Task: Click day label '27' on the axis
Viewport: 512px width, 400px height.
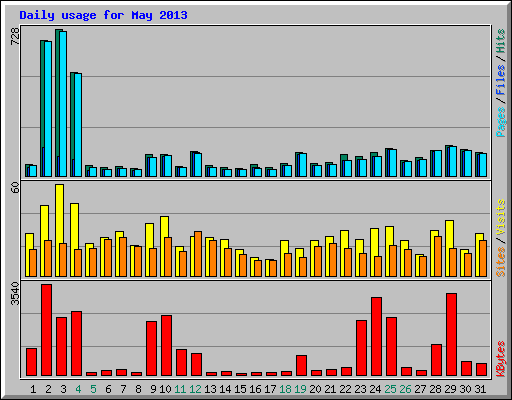Action: [x=420, y=389]
